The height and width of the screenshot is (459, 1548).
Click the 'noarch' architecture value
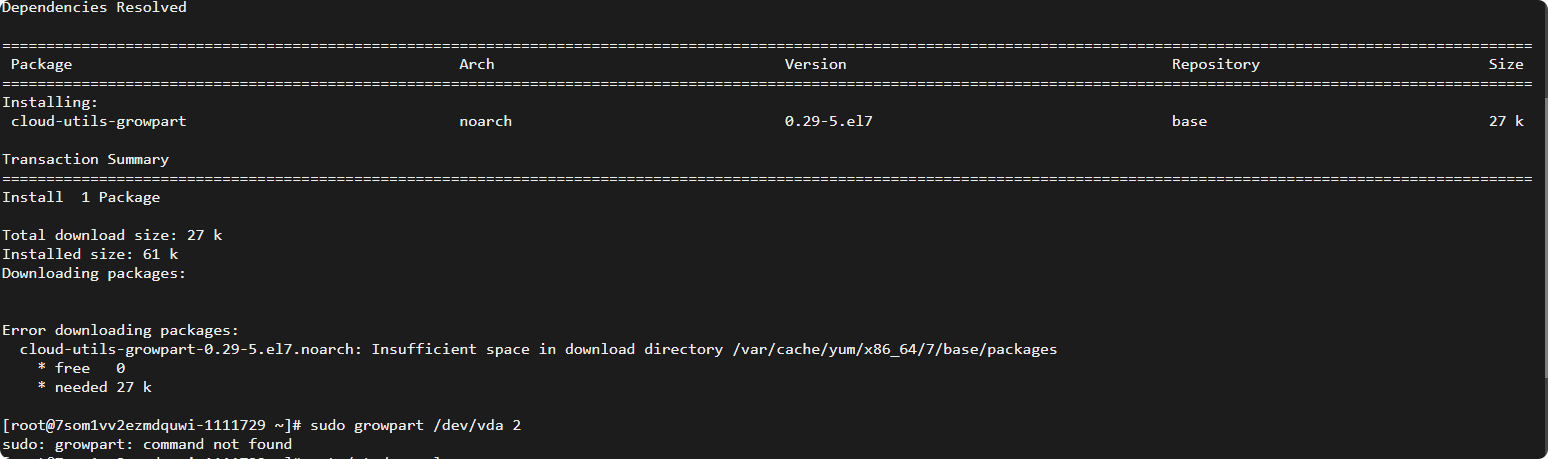tap(485, 121)
